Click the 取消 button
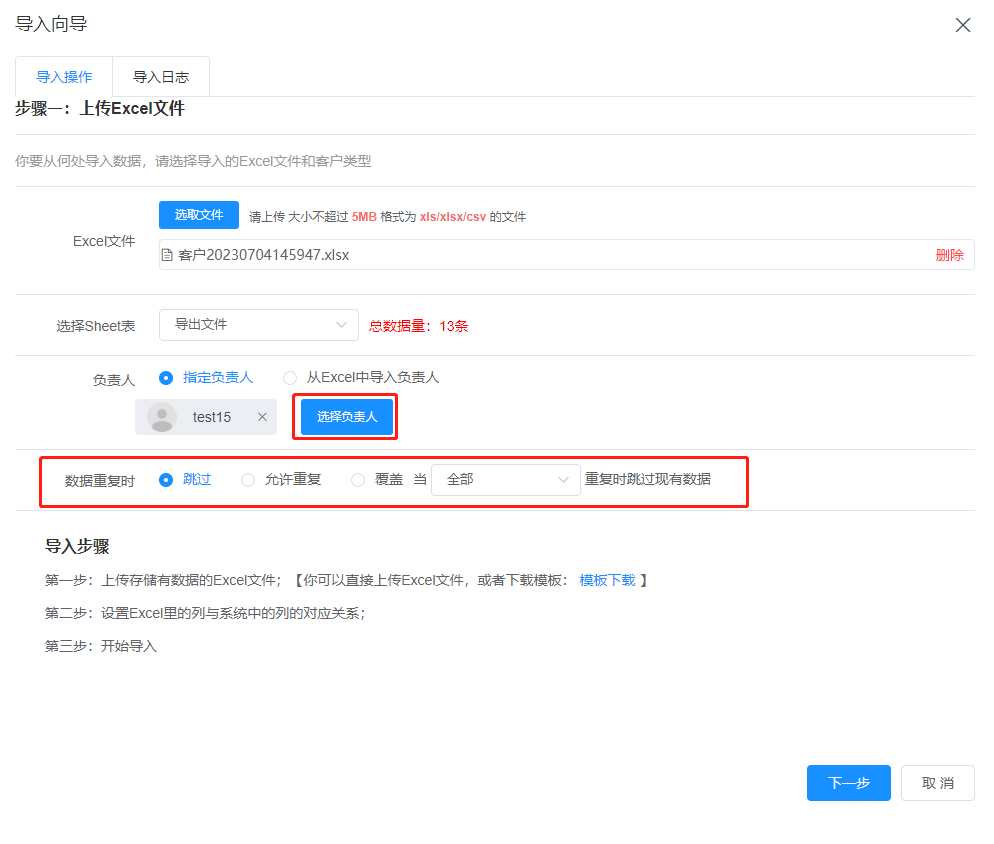This screenshot has width=994, height=844. pyautogui.click(x=937, y=783)
